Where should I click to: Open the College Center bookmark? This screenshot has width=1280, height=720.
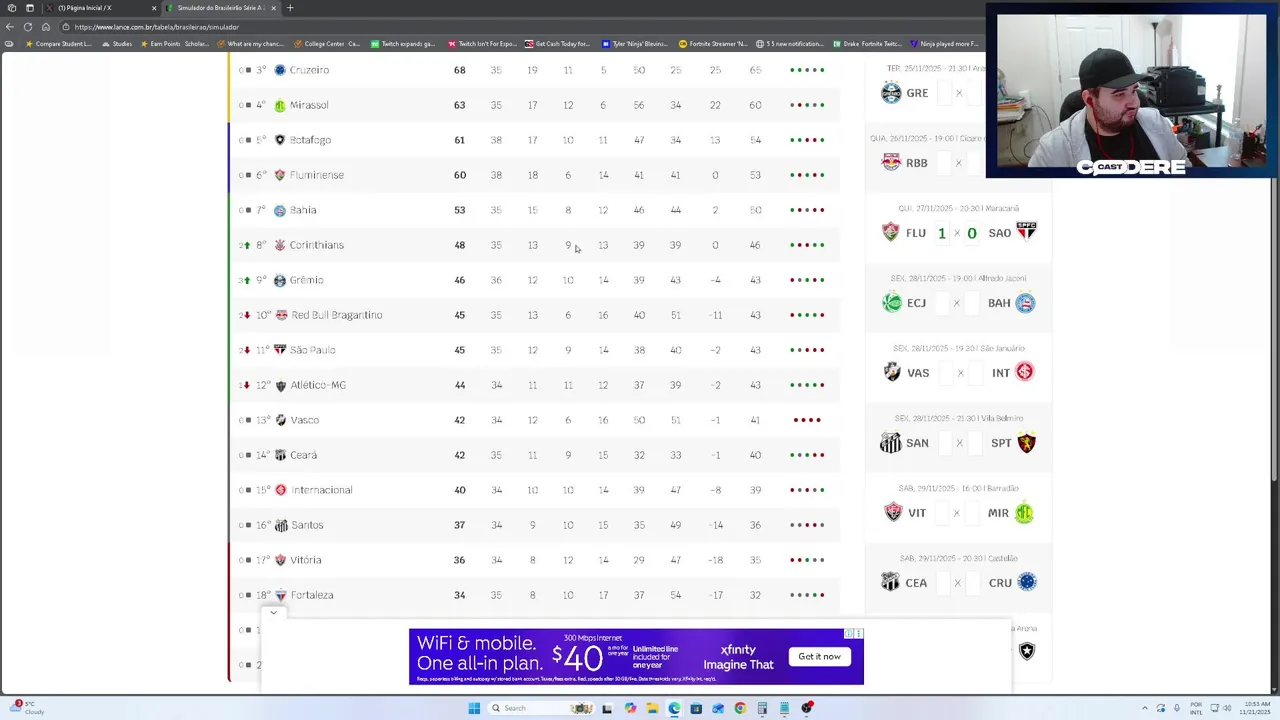[x=326, y=44]
